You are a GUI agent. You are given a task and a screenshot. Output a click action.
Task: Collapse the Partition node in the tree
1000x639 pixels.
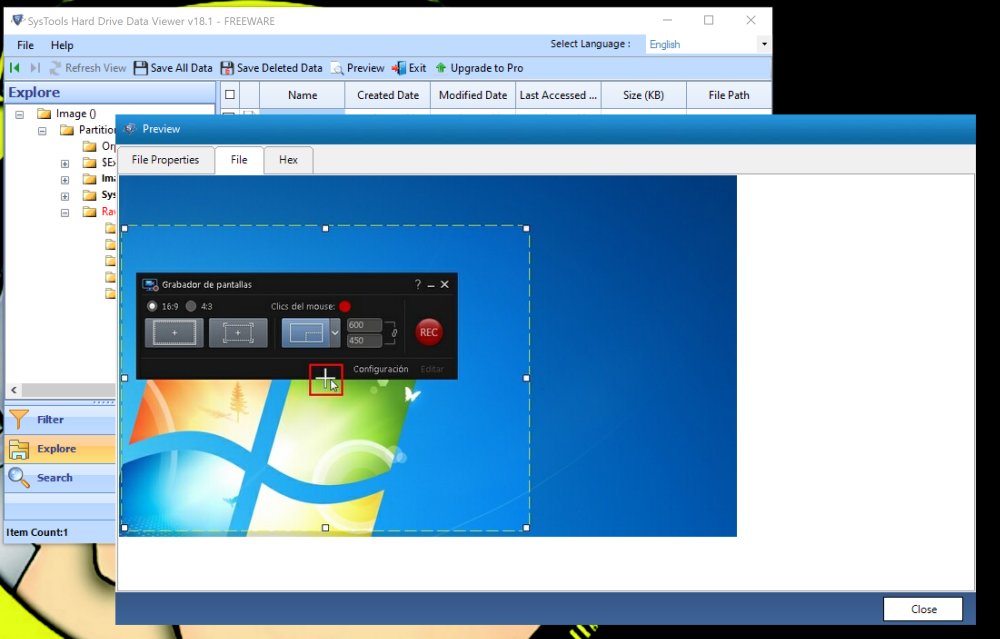point(42,131)
